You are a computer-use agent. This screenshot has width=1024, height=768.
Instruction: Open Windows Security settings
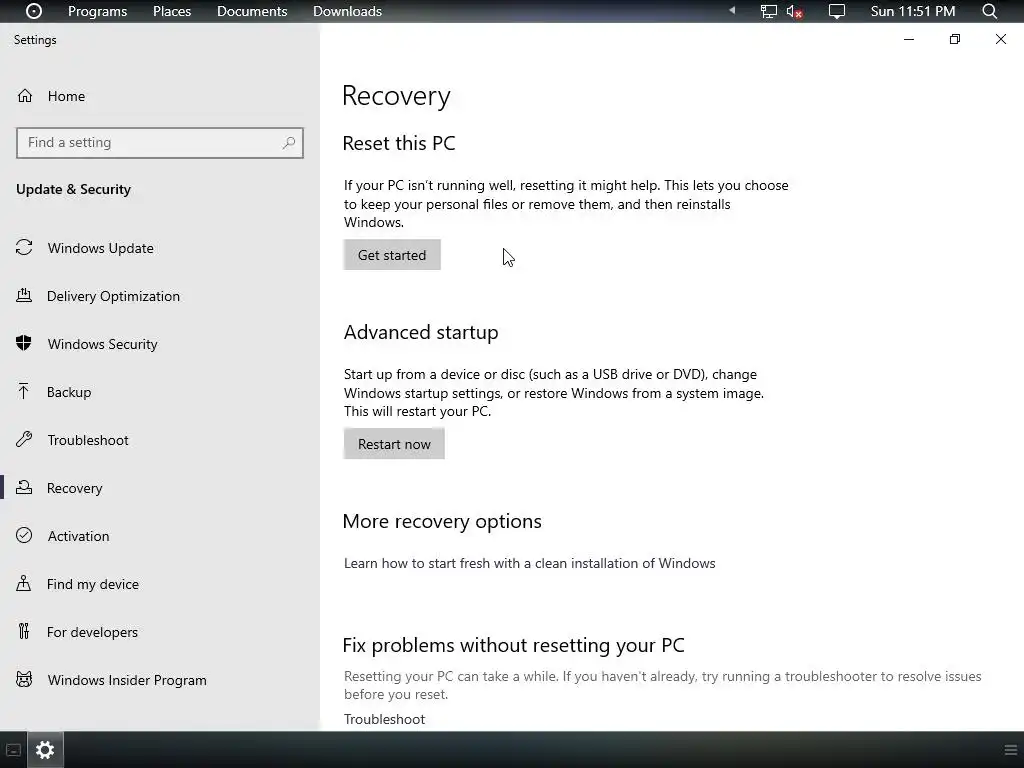tap(103, 344)
